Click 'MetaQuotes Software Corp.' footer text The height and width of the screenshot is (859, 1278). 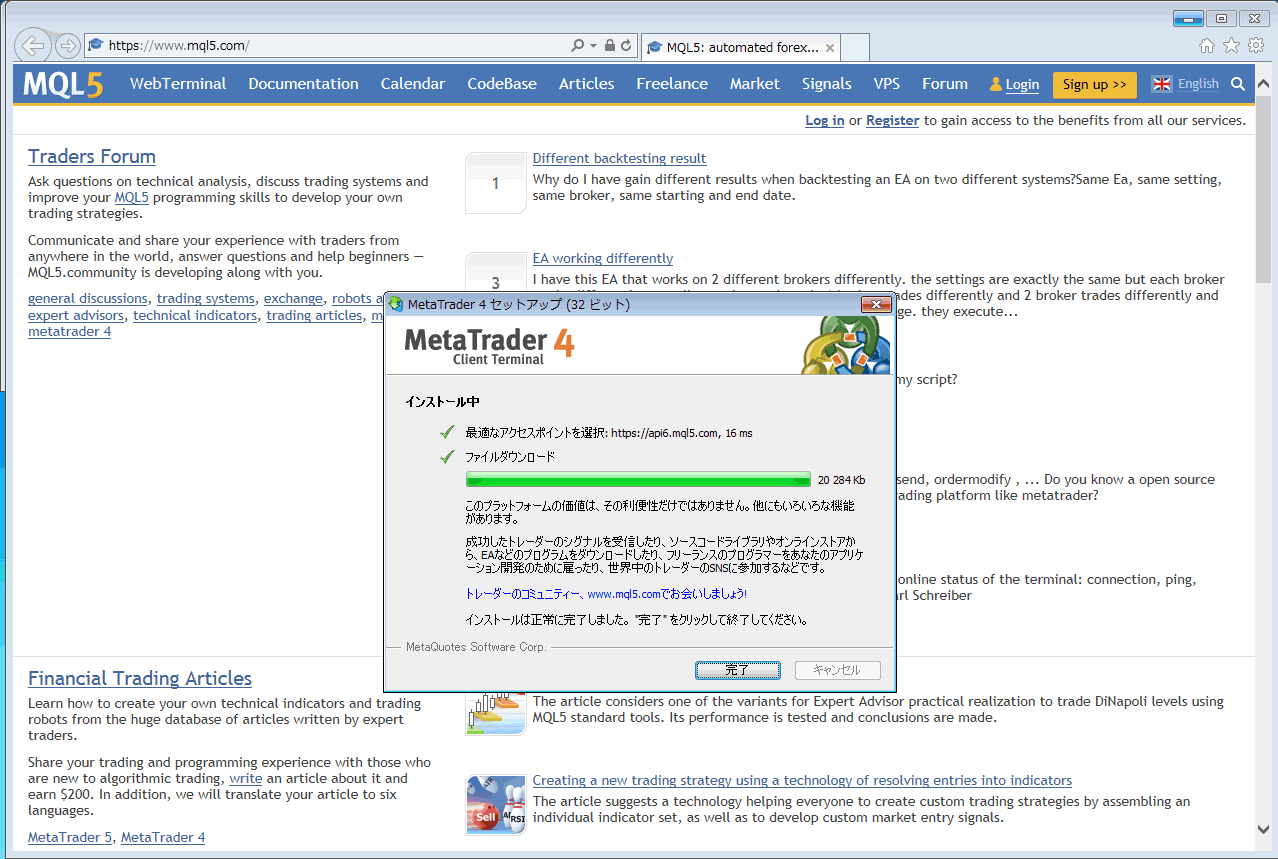(x=476, y=647)
